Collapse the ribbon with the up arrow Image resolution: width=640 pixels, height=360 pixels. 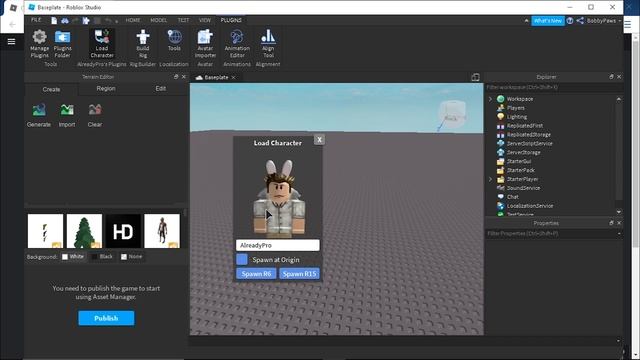tap(526, 20)
